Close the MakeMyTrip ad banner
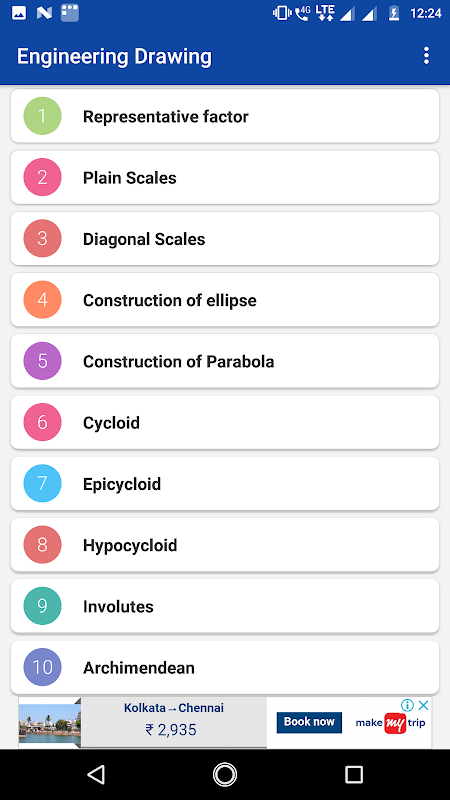This screenshot has width=450, height=800. [x=423, y=705]
